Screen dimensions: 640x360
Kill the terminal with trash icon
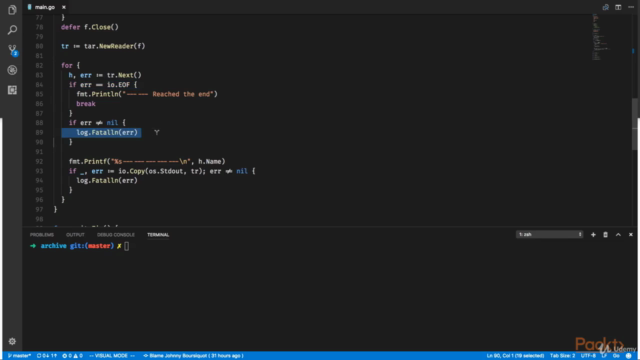[606, 235]
